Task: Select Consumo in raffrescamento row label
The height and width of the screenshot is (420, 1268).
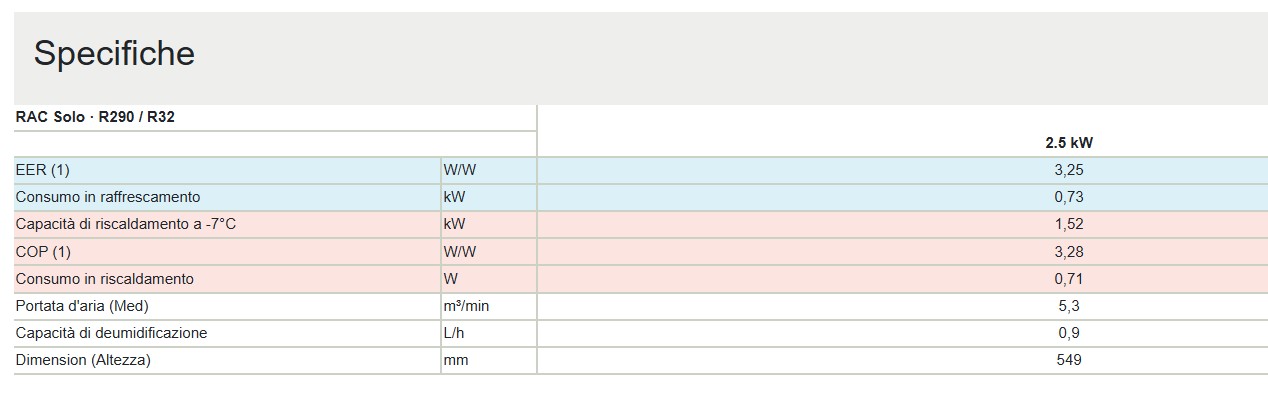Action: pos(108,197)
